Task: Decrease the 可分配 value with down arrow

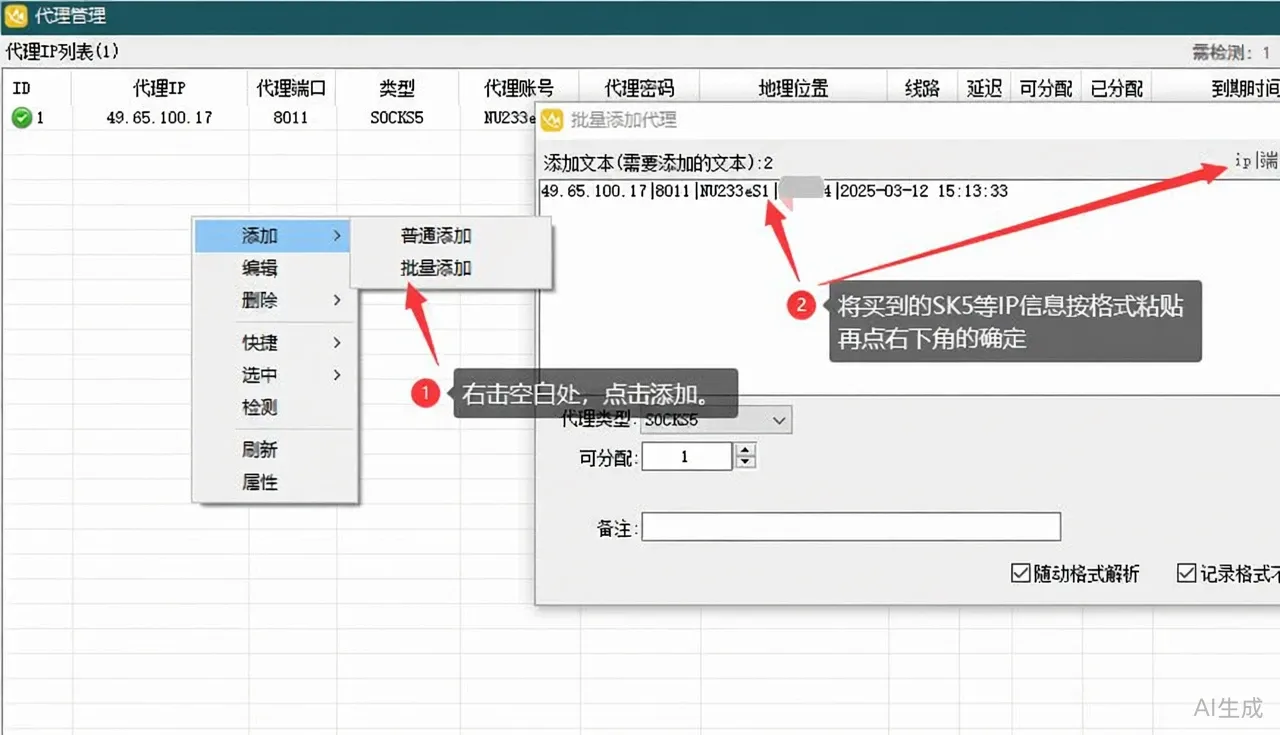Action: pyautogui.click(x=745, y=463)
